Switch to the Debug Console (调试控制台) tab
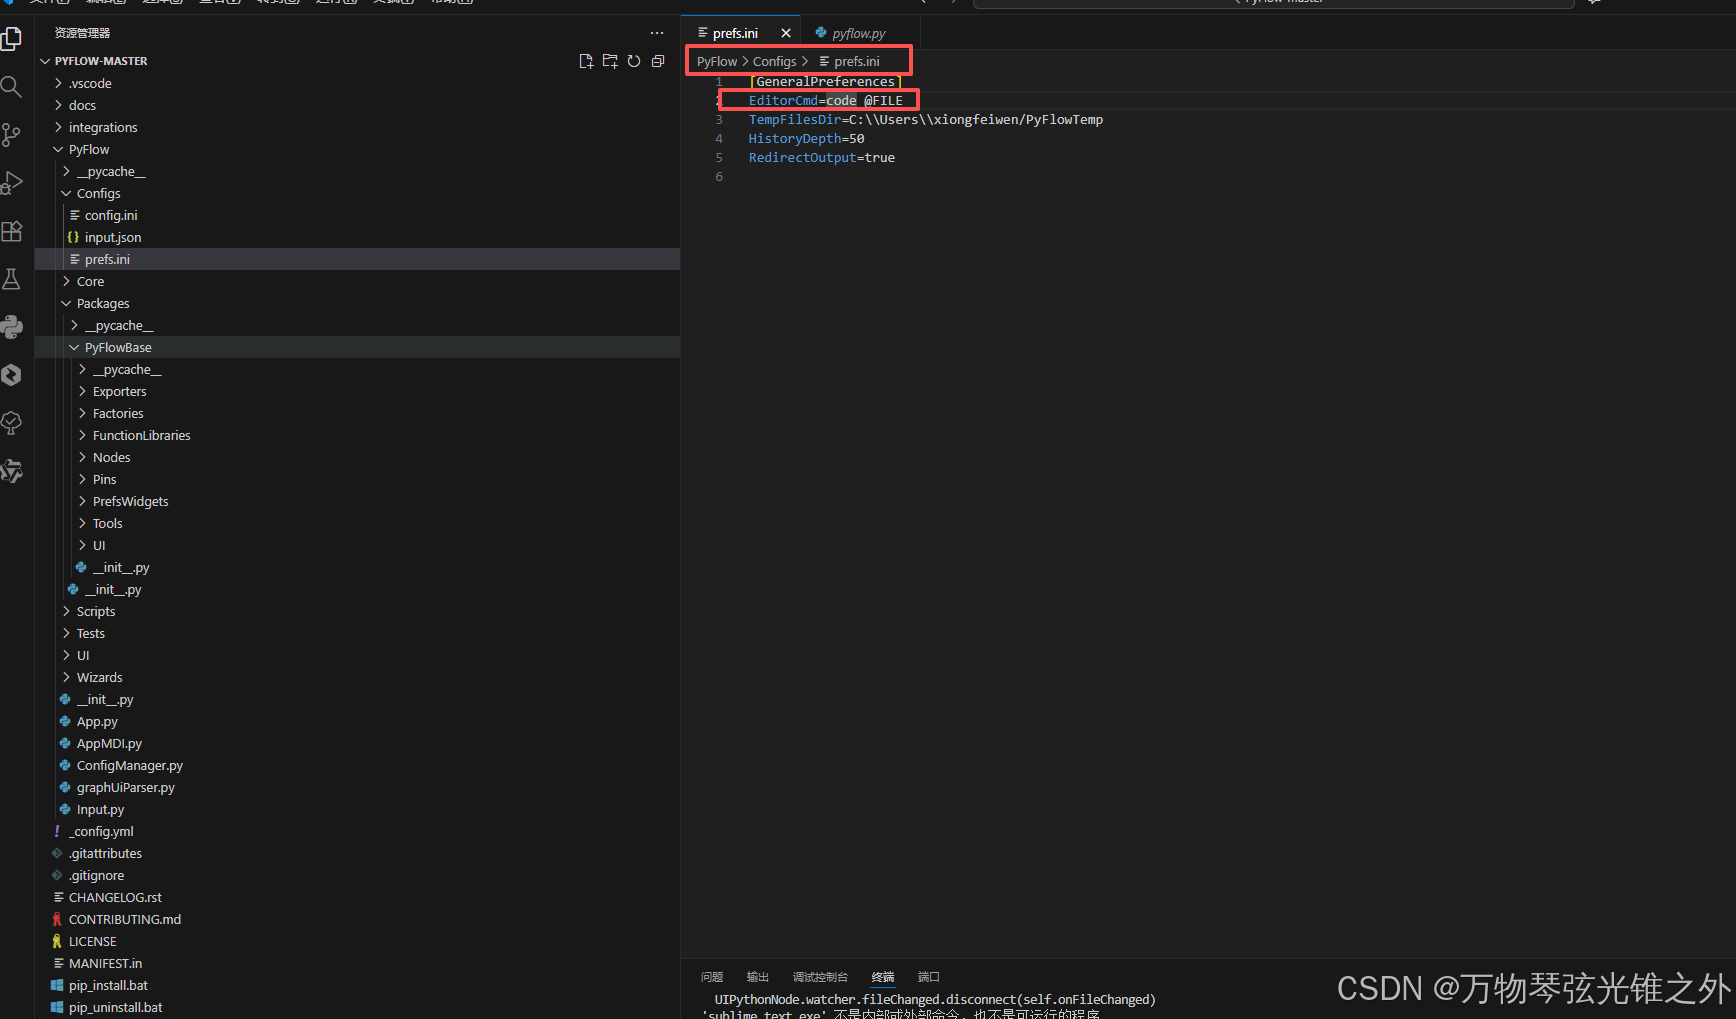This screenshot has width=1736, height=1019. [820, 977]
